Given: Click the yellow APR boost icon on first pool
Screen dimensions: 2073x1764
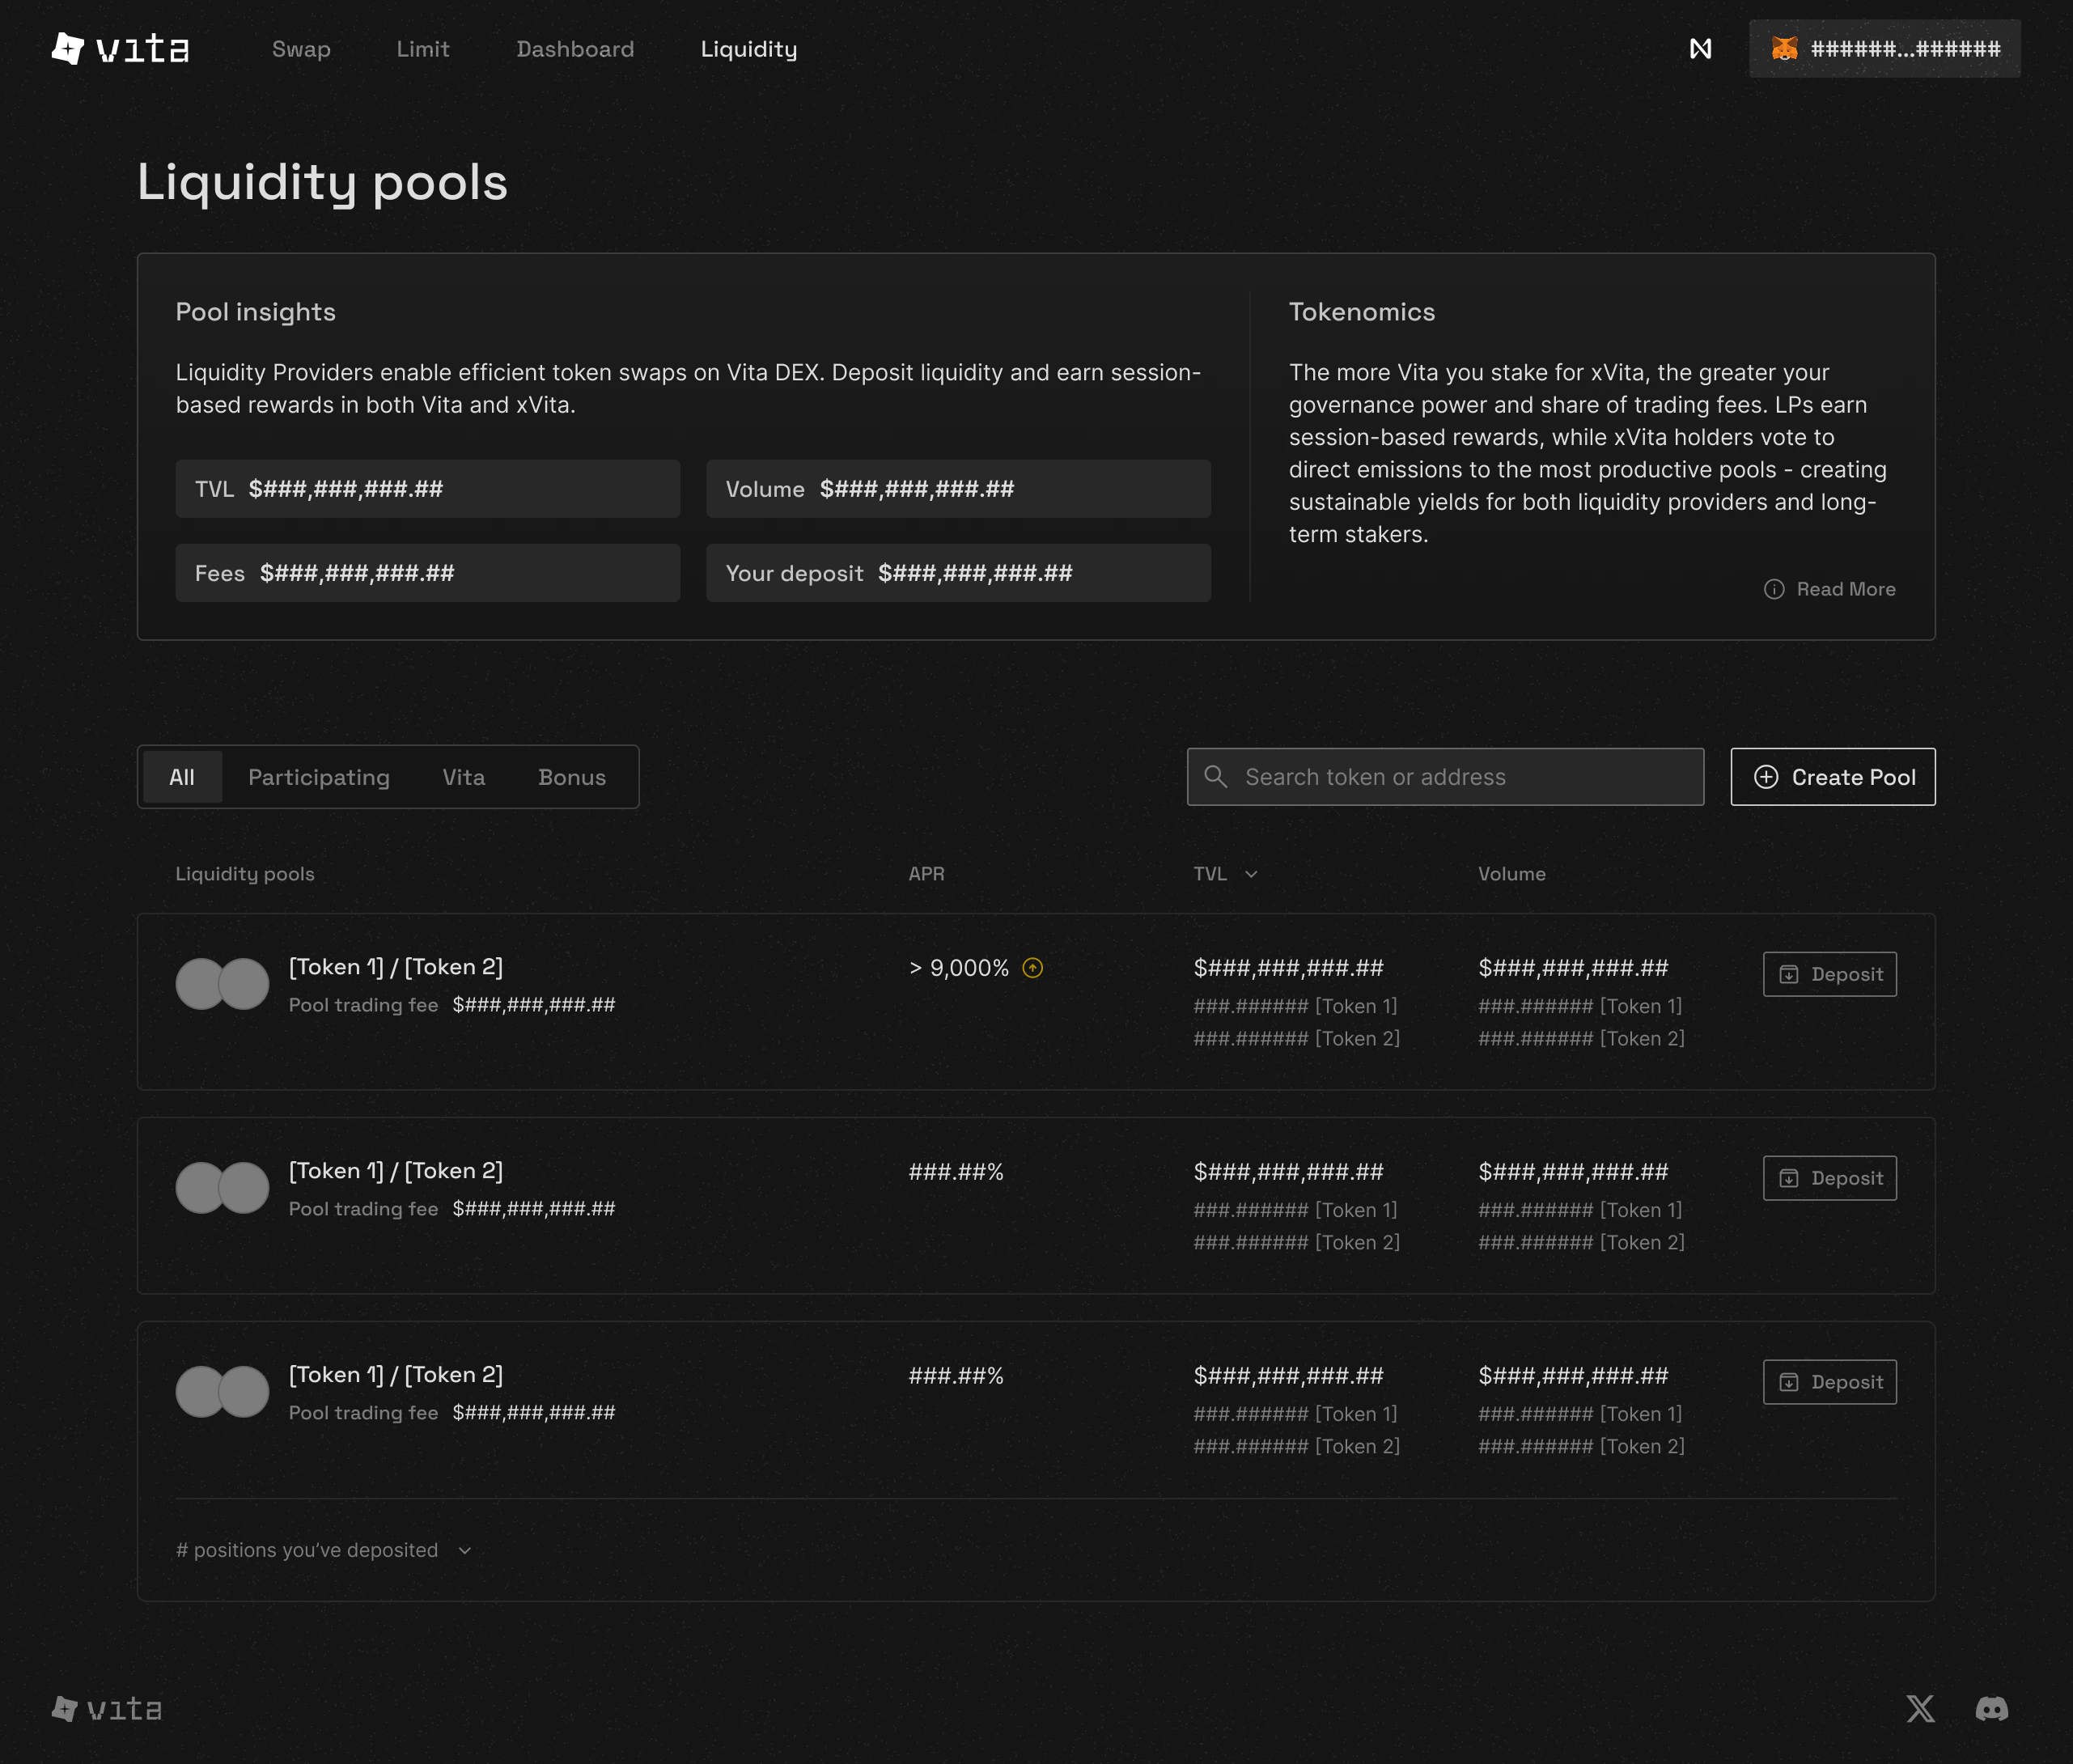Looking at the screenshot, I should pos(1033,967).
